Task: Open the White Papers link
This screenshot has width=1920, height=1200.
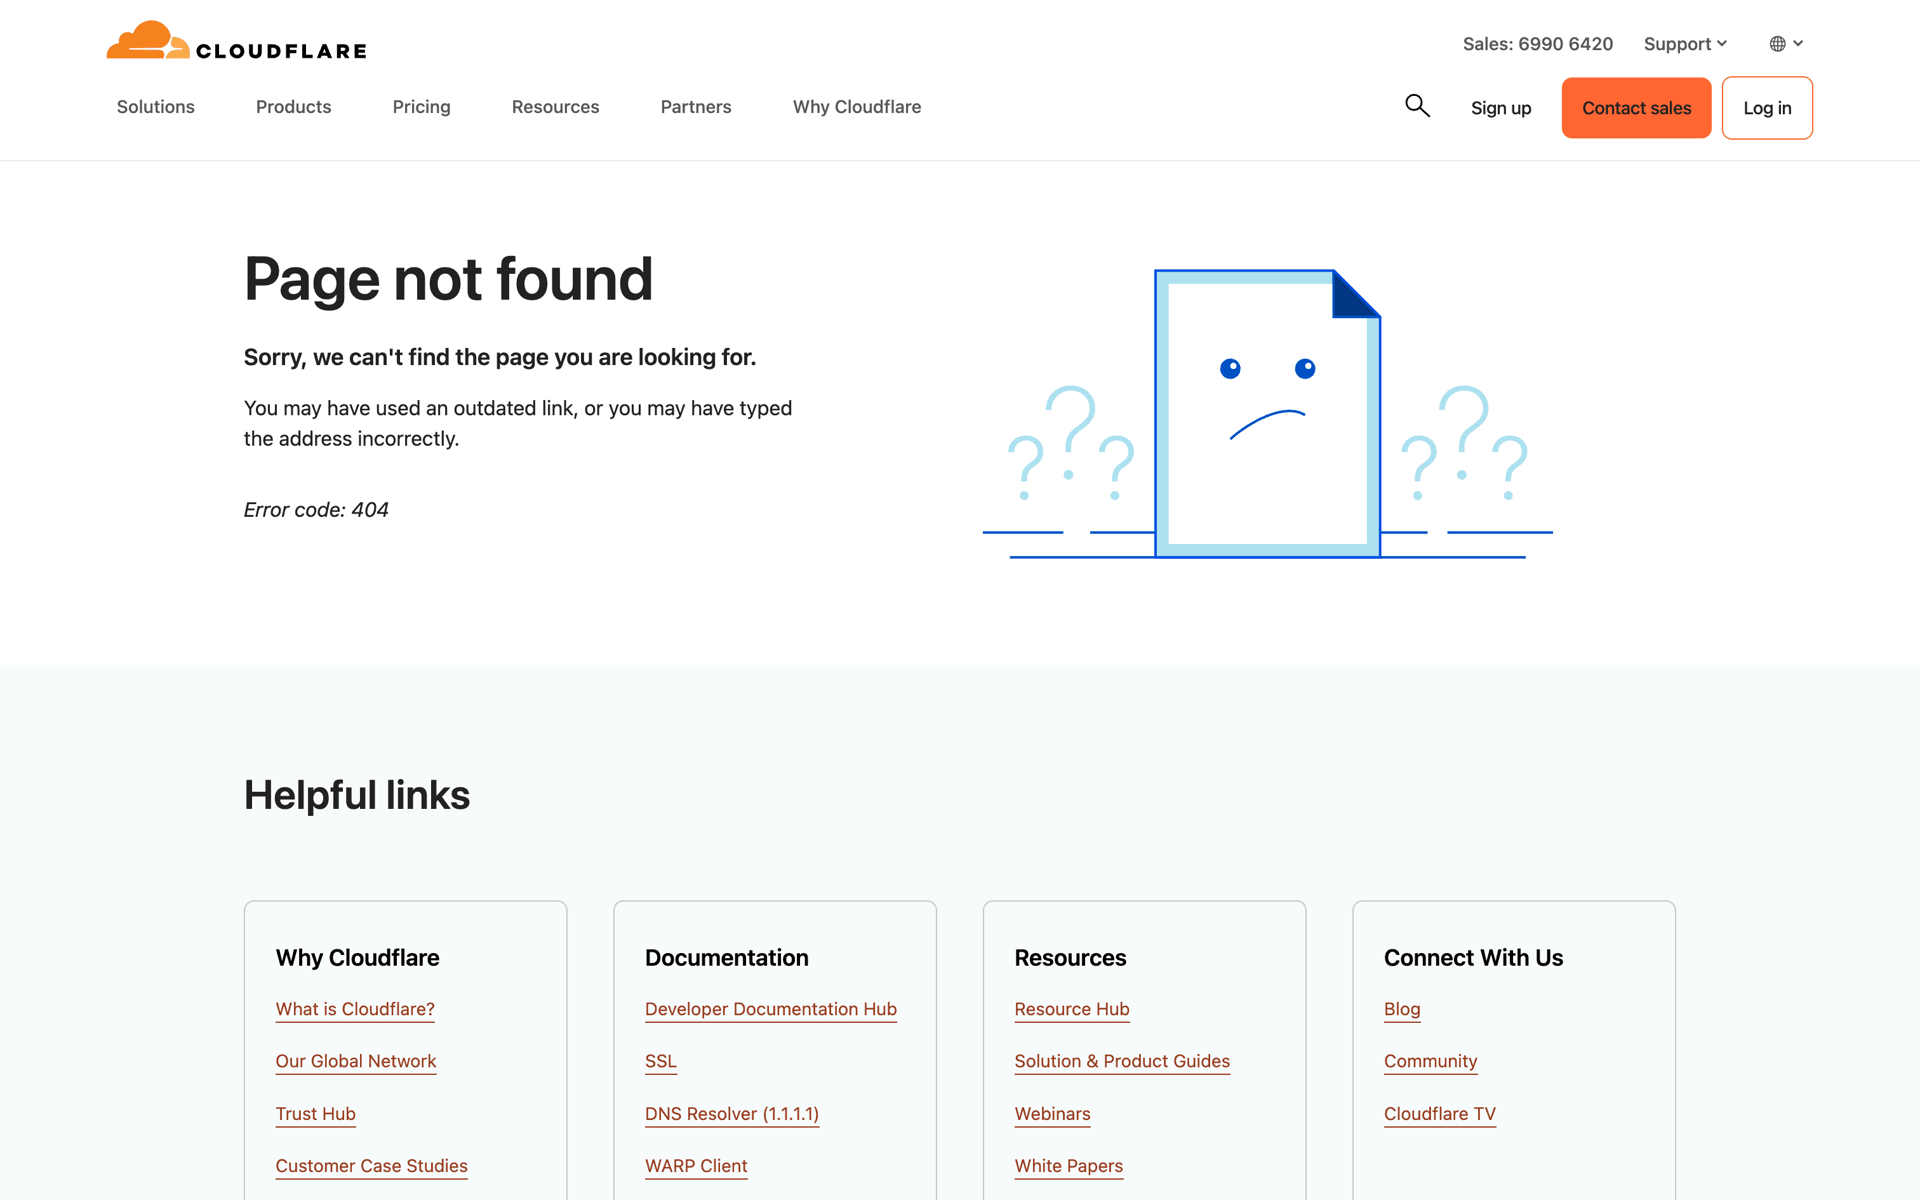Action: click(x=1069, y=1166)
